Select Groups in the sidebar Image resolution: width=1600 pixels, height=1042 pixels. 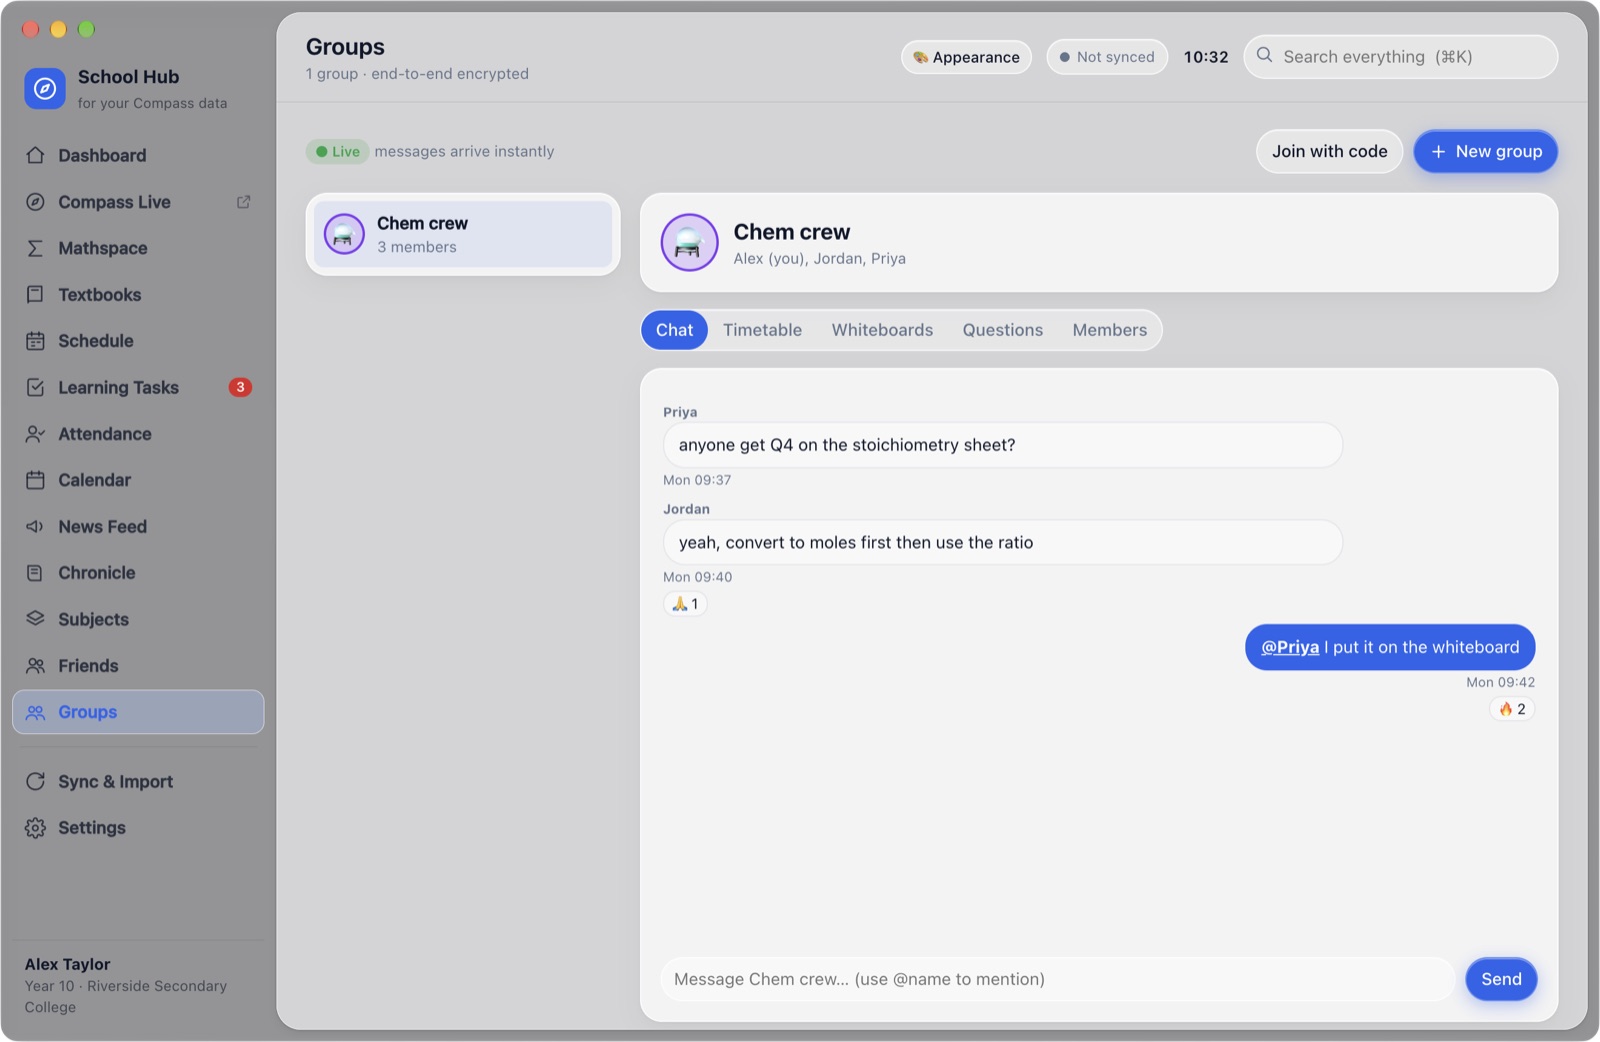click(138, 712)
